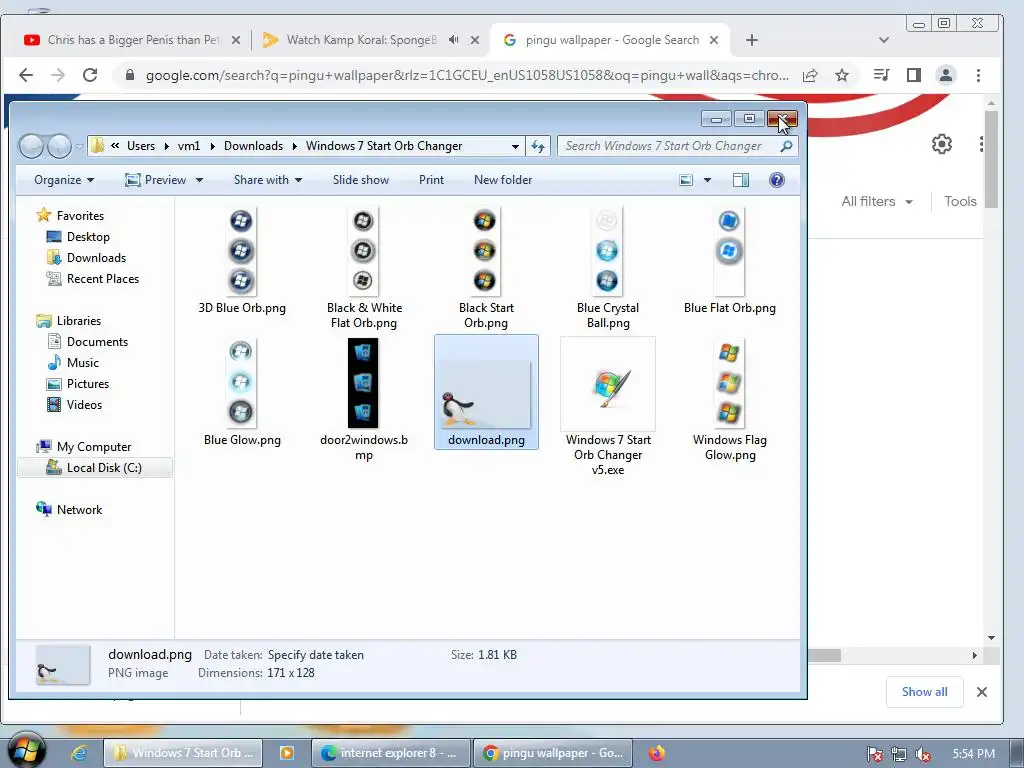Expand the view options dropdown arrow
The image size is (1024, 768).
[707, 180]
